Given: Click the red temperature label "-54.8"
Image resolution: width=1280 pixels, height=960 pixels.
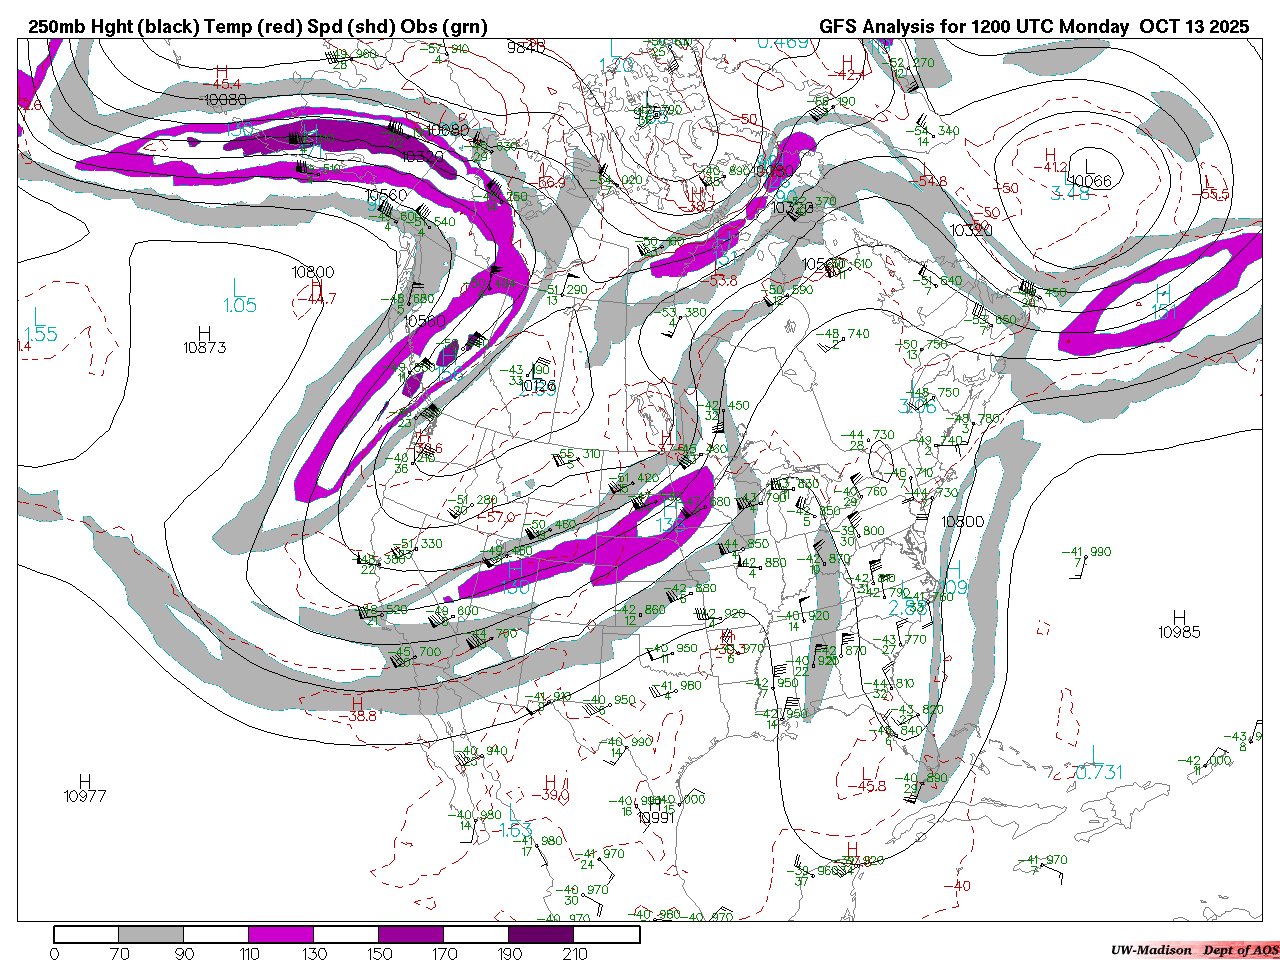Looking at the screenshot, I should tap(928, 181).
